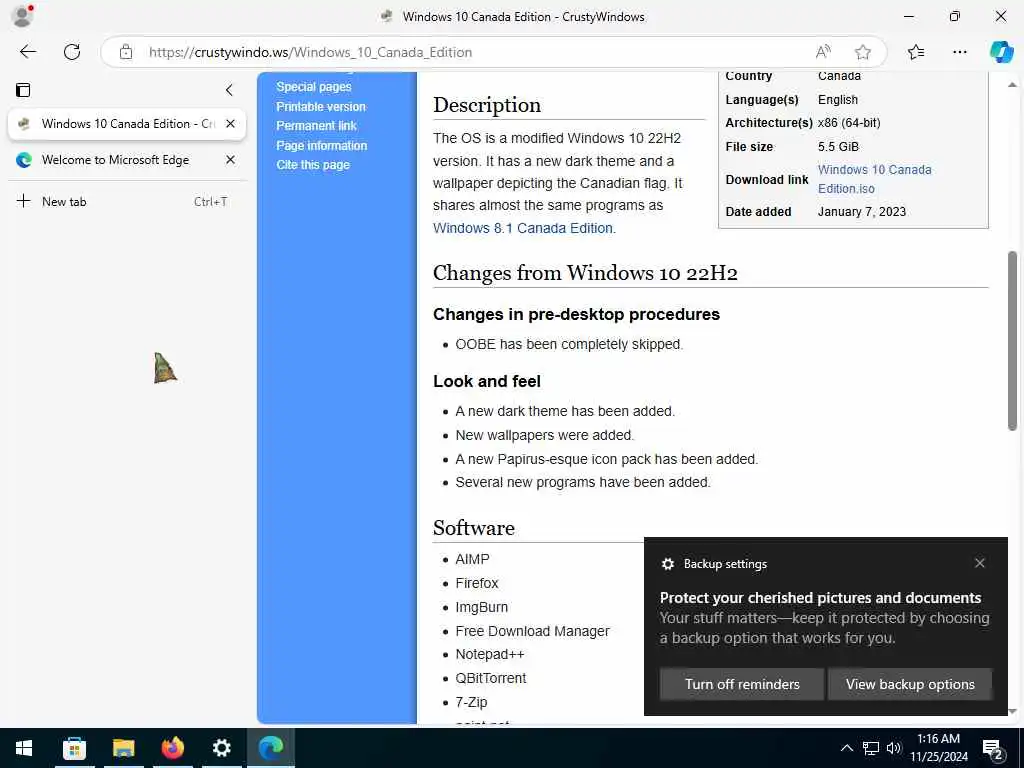Go back with the back arrow

click(27, 52)
